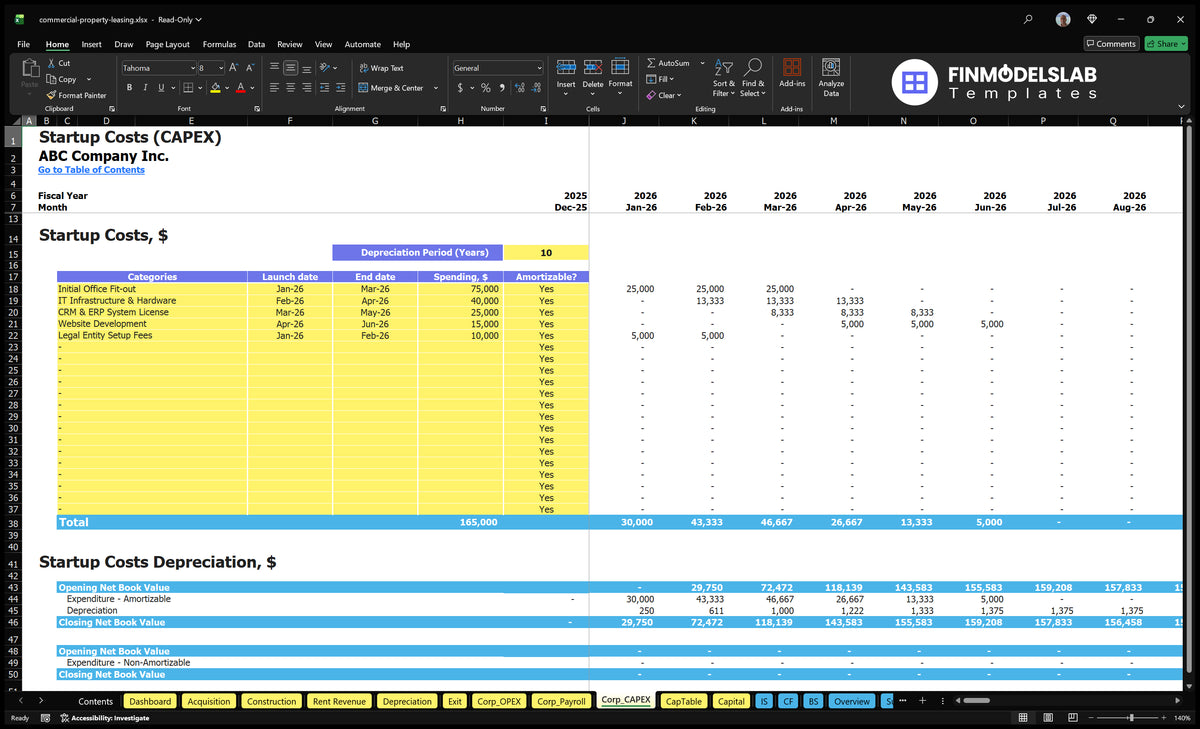Viewport: 1200px width, 729px height.
Task: Click the red Font Color swatch
Action: pos(240,89)
